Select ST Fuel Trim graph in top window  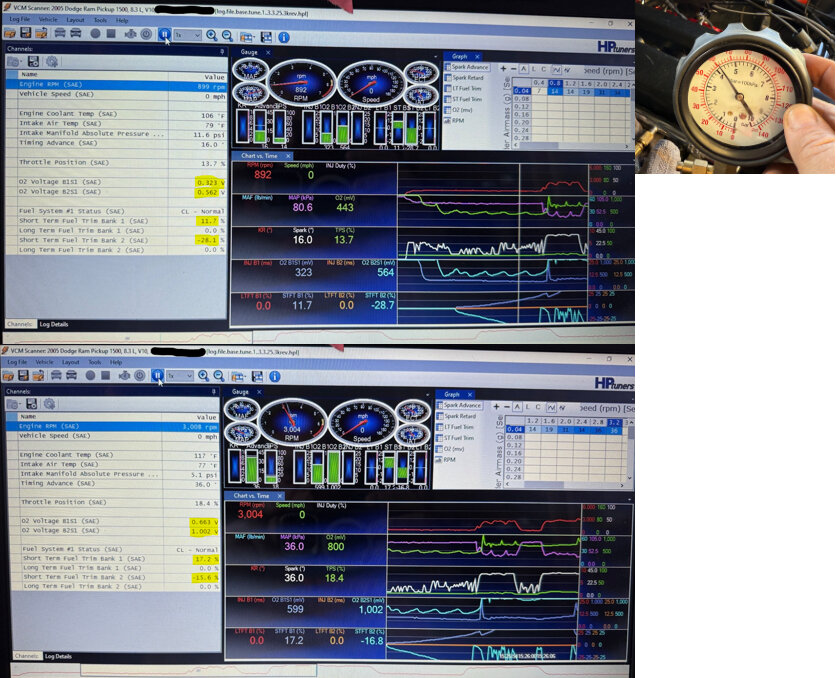point(463,99)
